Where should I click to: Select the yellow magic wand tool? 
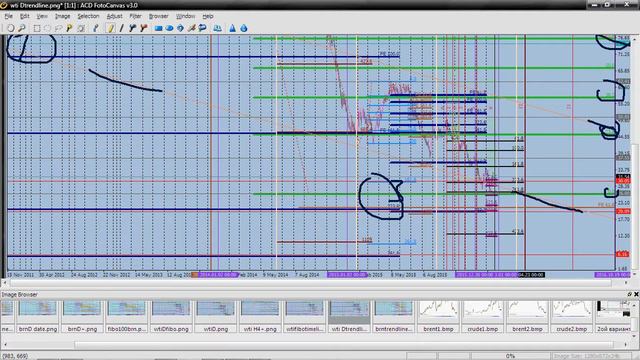click(69, 28)
